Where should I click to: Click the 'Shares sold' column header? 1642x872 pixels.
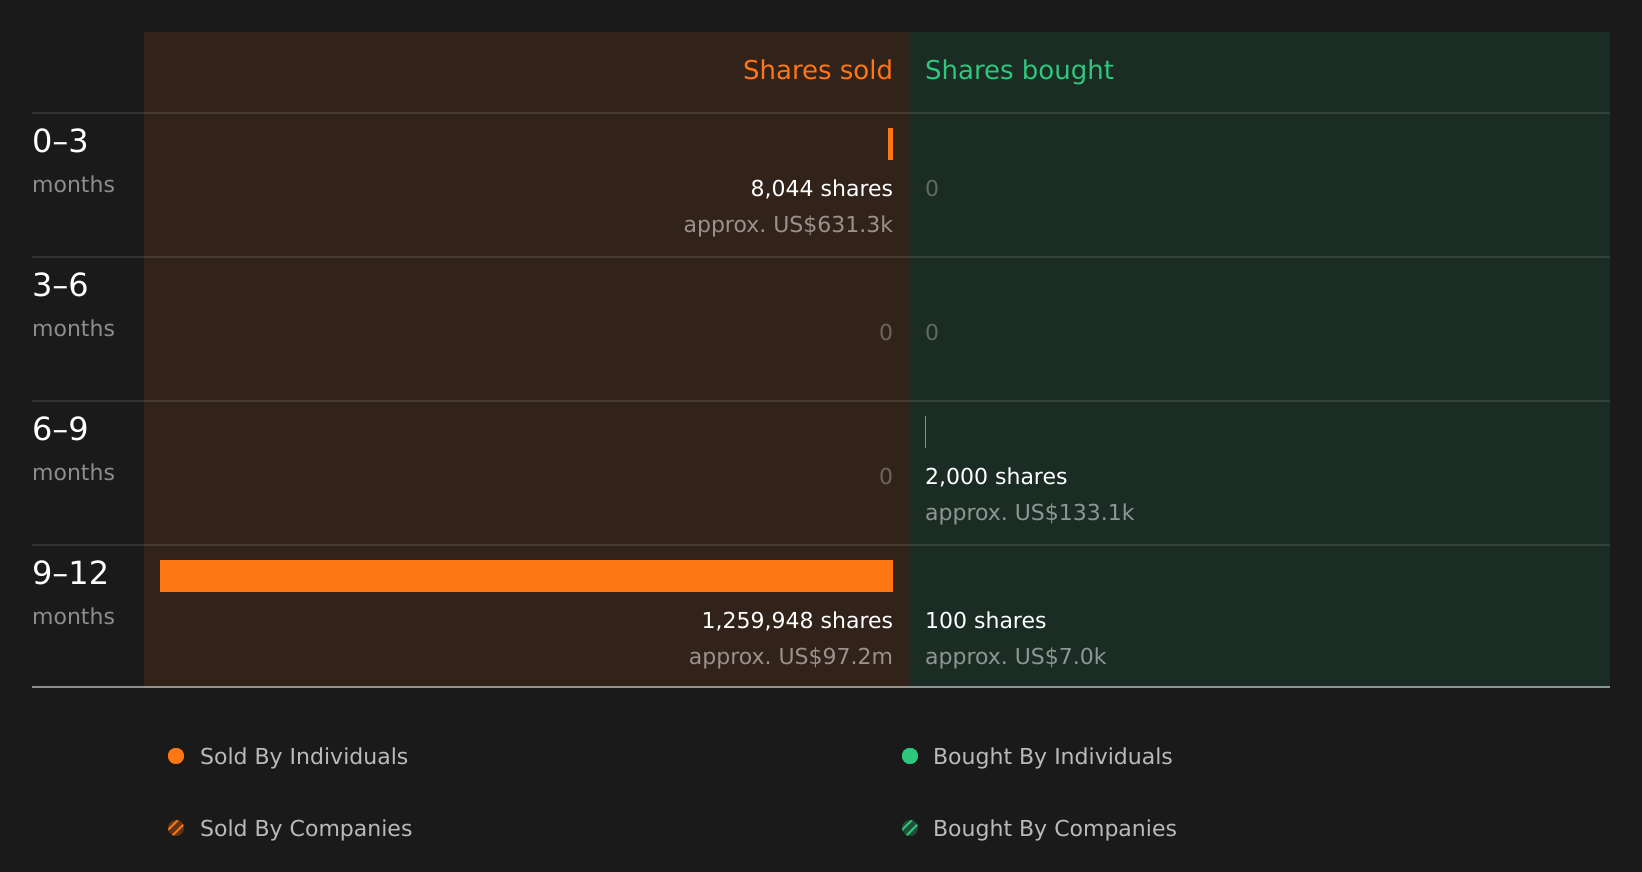[818, 70]
